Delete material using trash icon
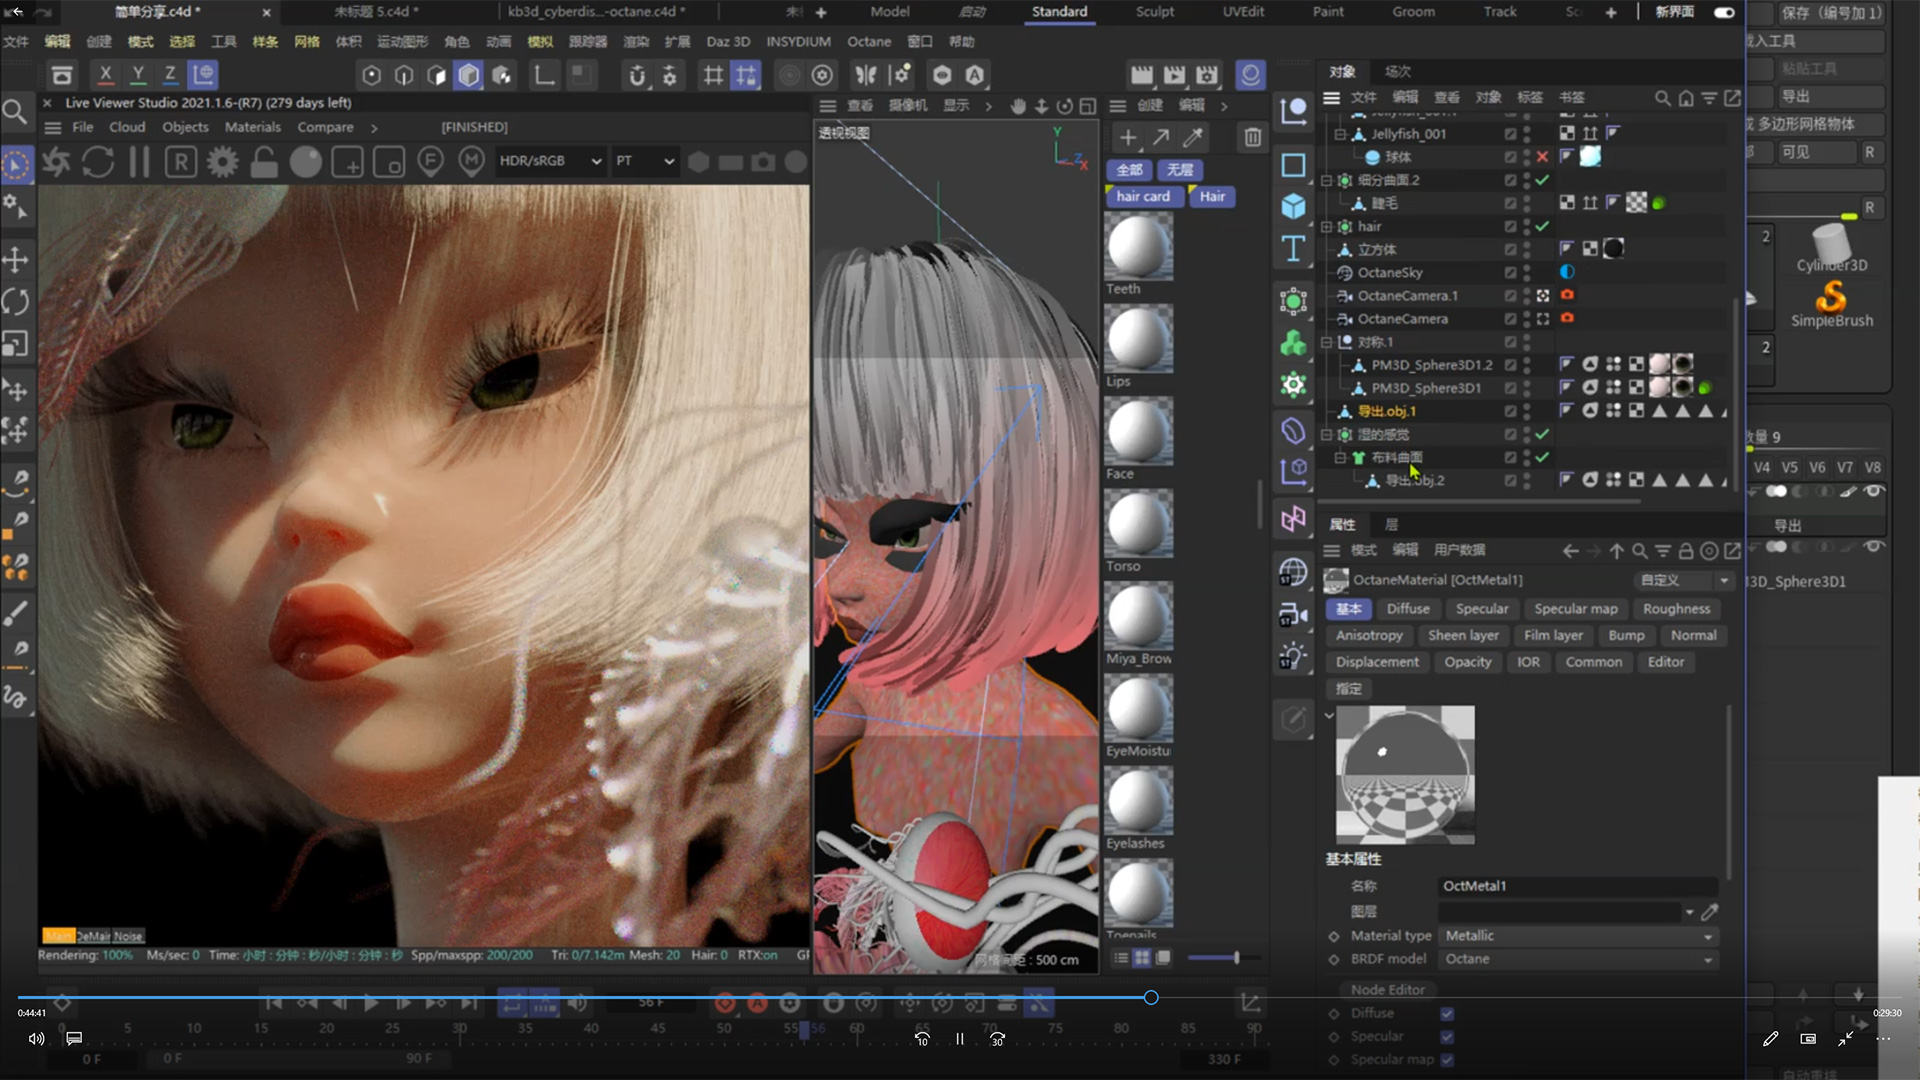 pos(1252,138)
